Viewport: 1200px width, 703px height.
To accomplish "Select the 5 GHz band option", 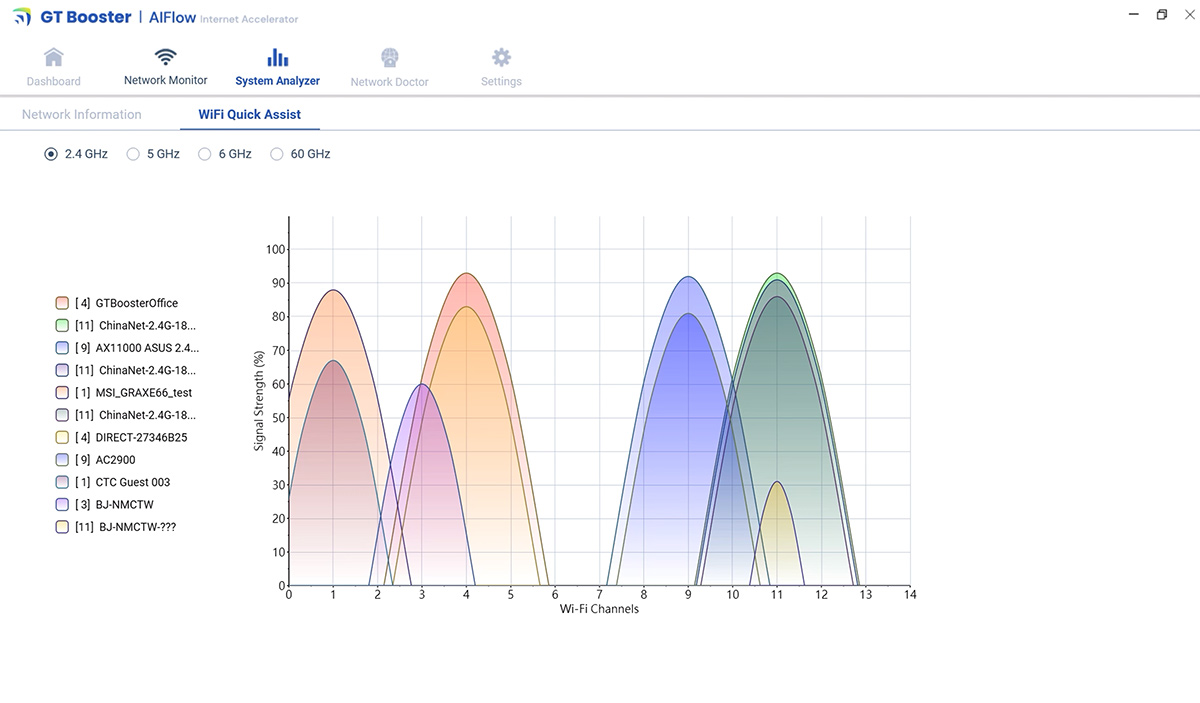I will pyautogui.click(x=133, y=154).
